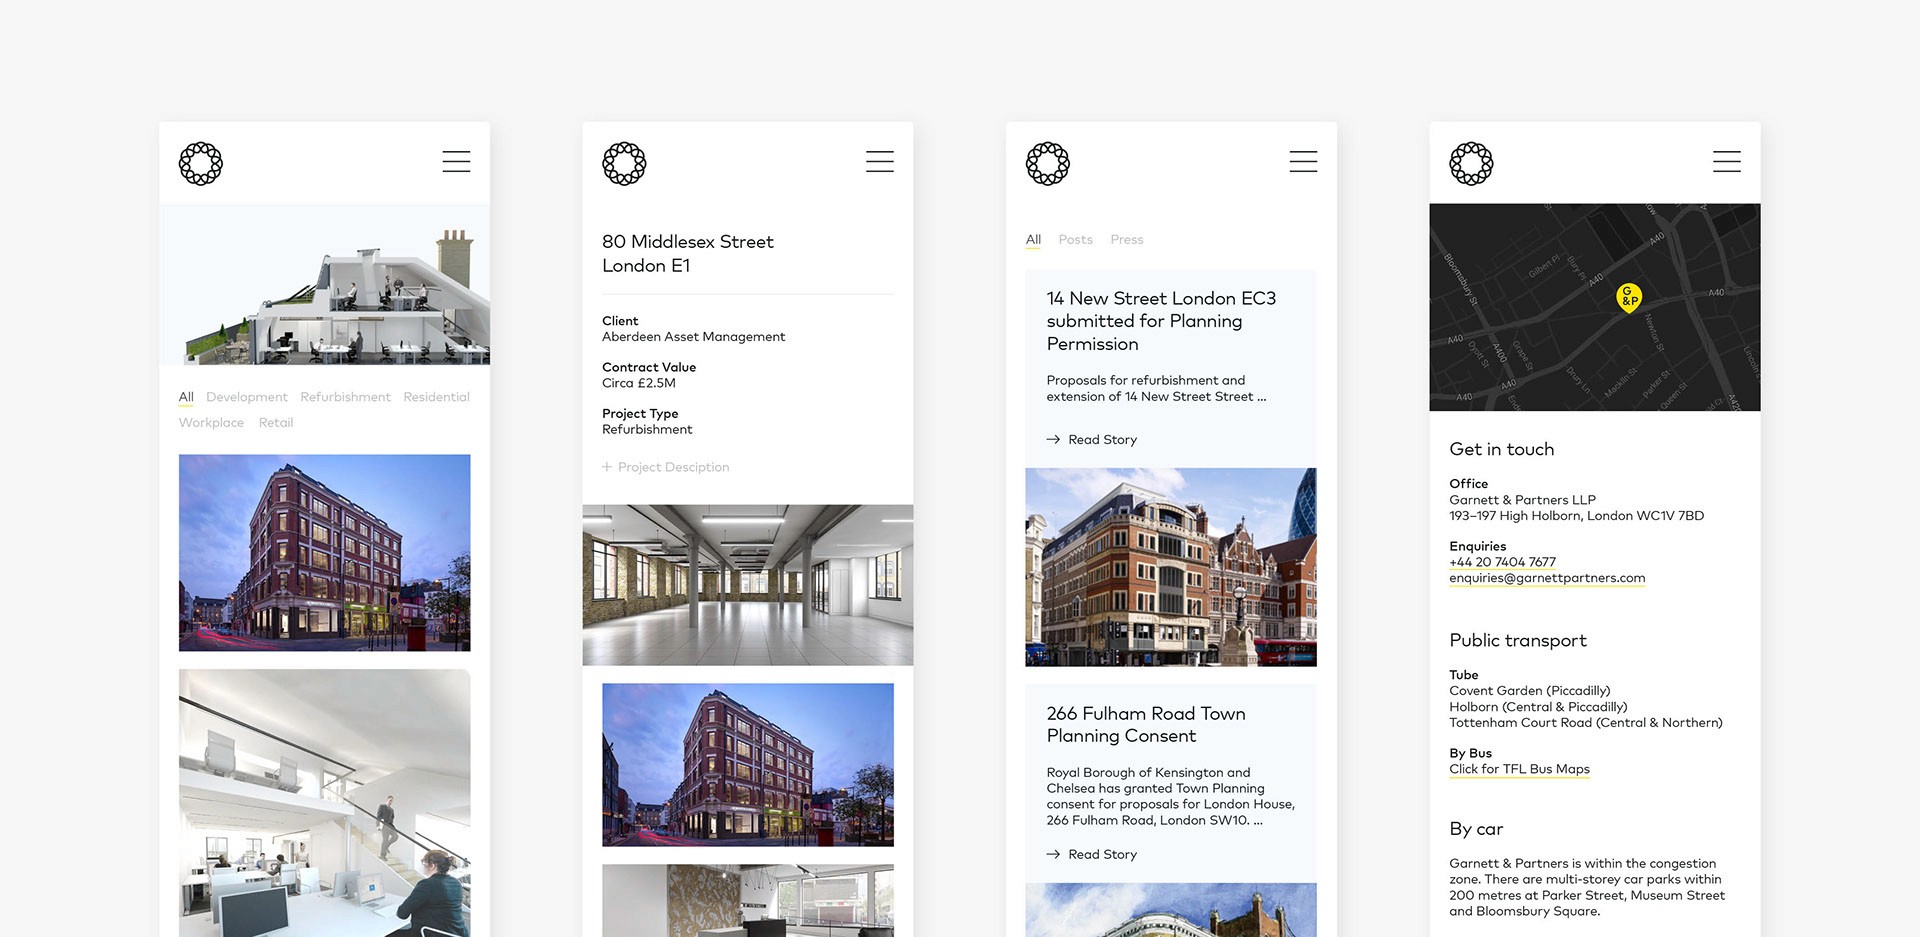
Task: Select the Aberdeen Asset Management client text
Action: pyautogui.click(x=694, y=337)
